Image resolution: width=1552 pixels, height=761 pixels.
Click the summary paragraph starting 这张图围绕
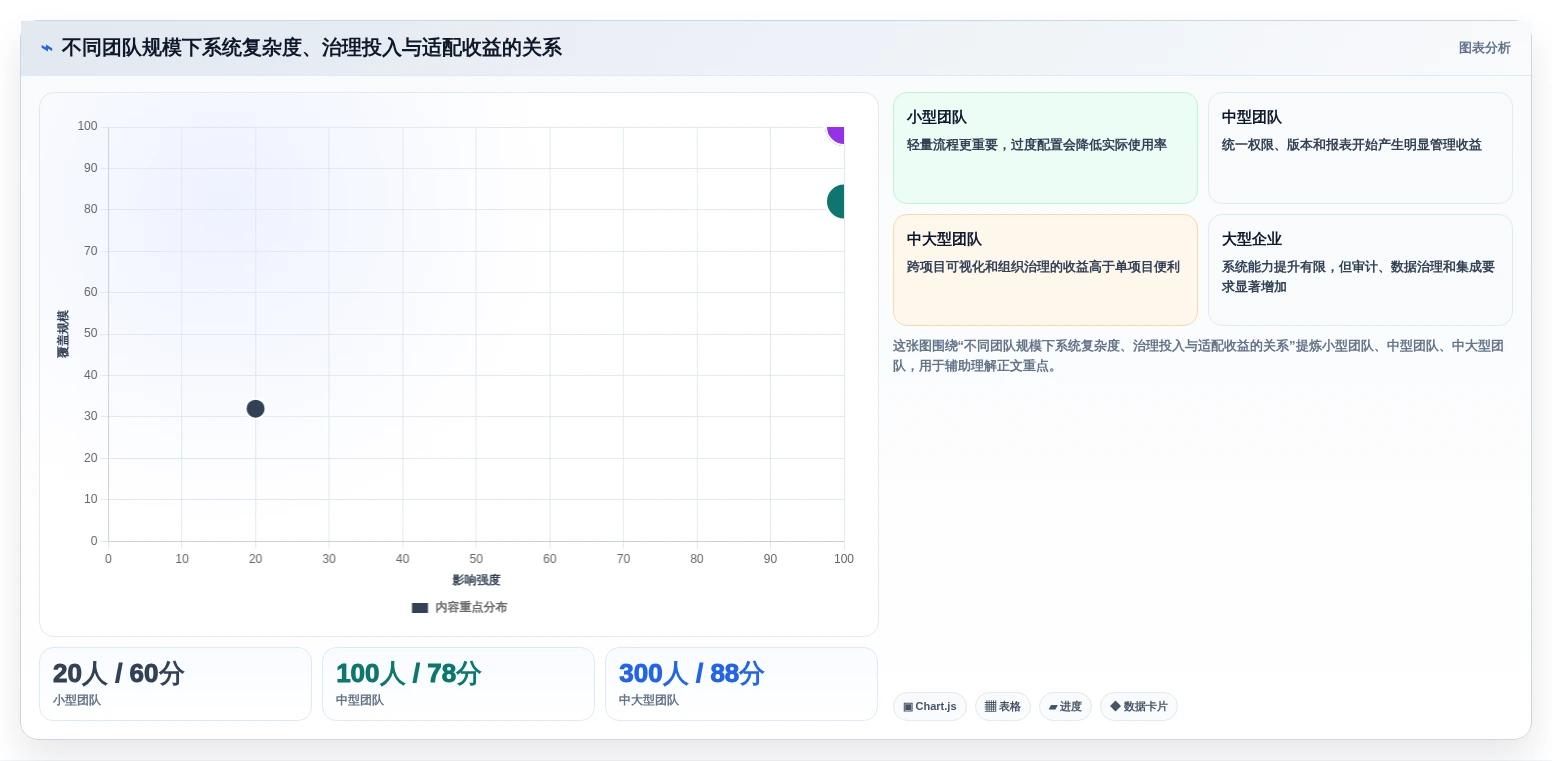coord(1198,356)
